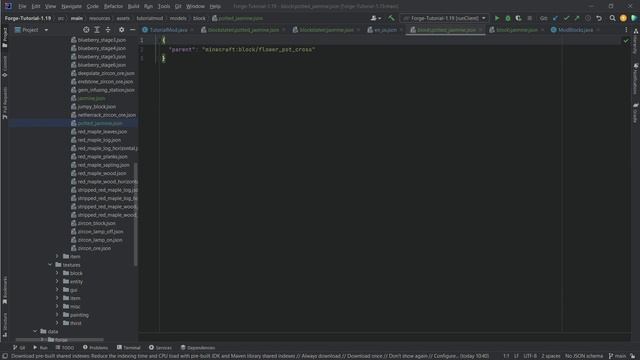Screen dimensions: 640x360
Task: Select opened file locator target icon
Action: pyautogui.click(x=86, y=30)
